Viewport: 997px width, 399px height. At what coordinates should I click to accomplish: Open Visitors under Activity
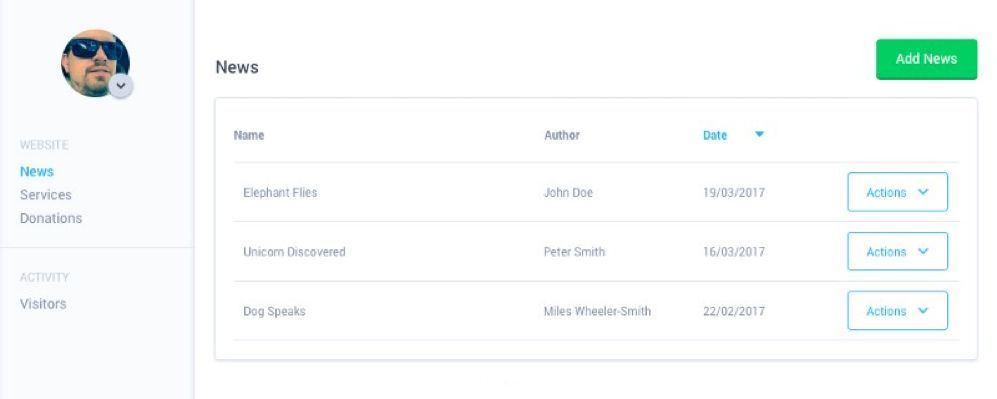click(43, 304)
